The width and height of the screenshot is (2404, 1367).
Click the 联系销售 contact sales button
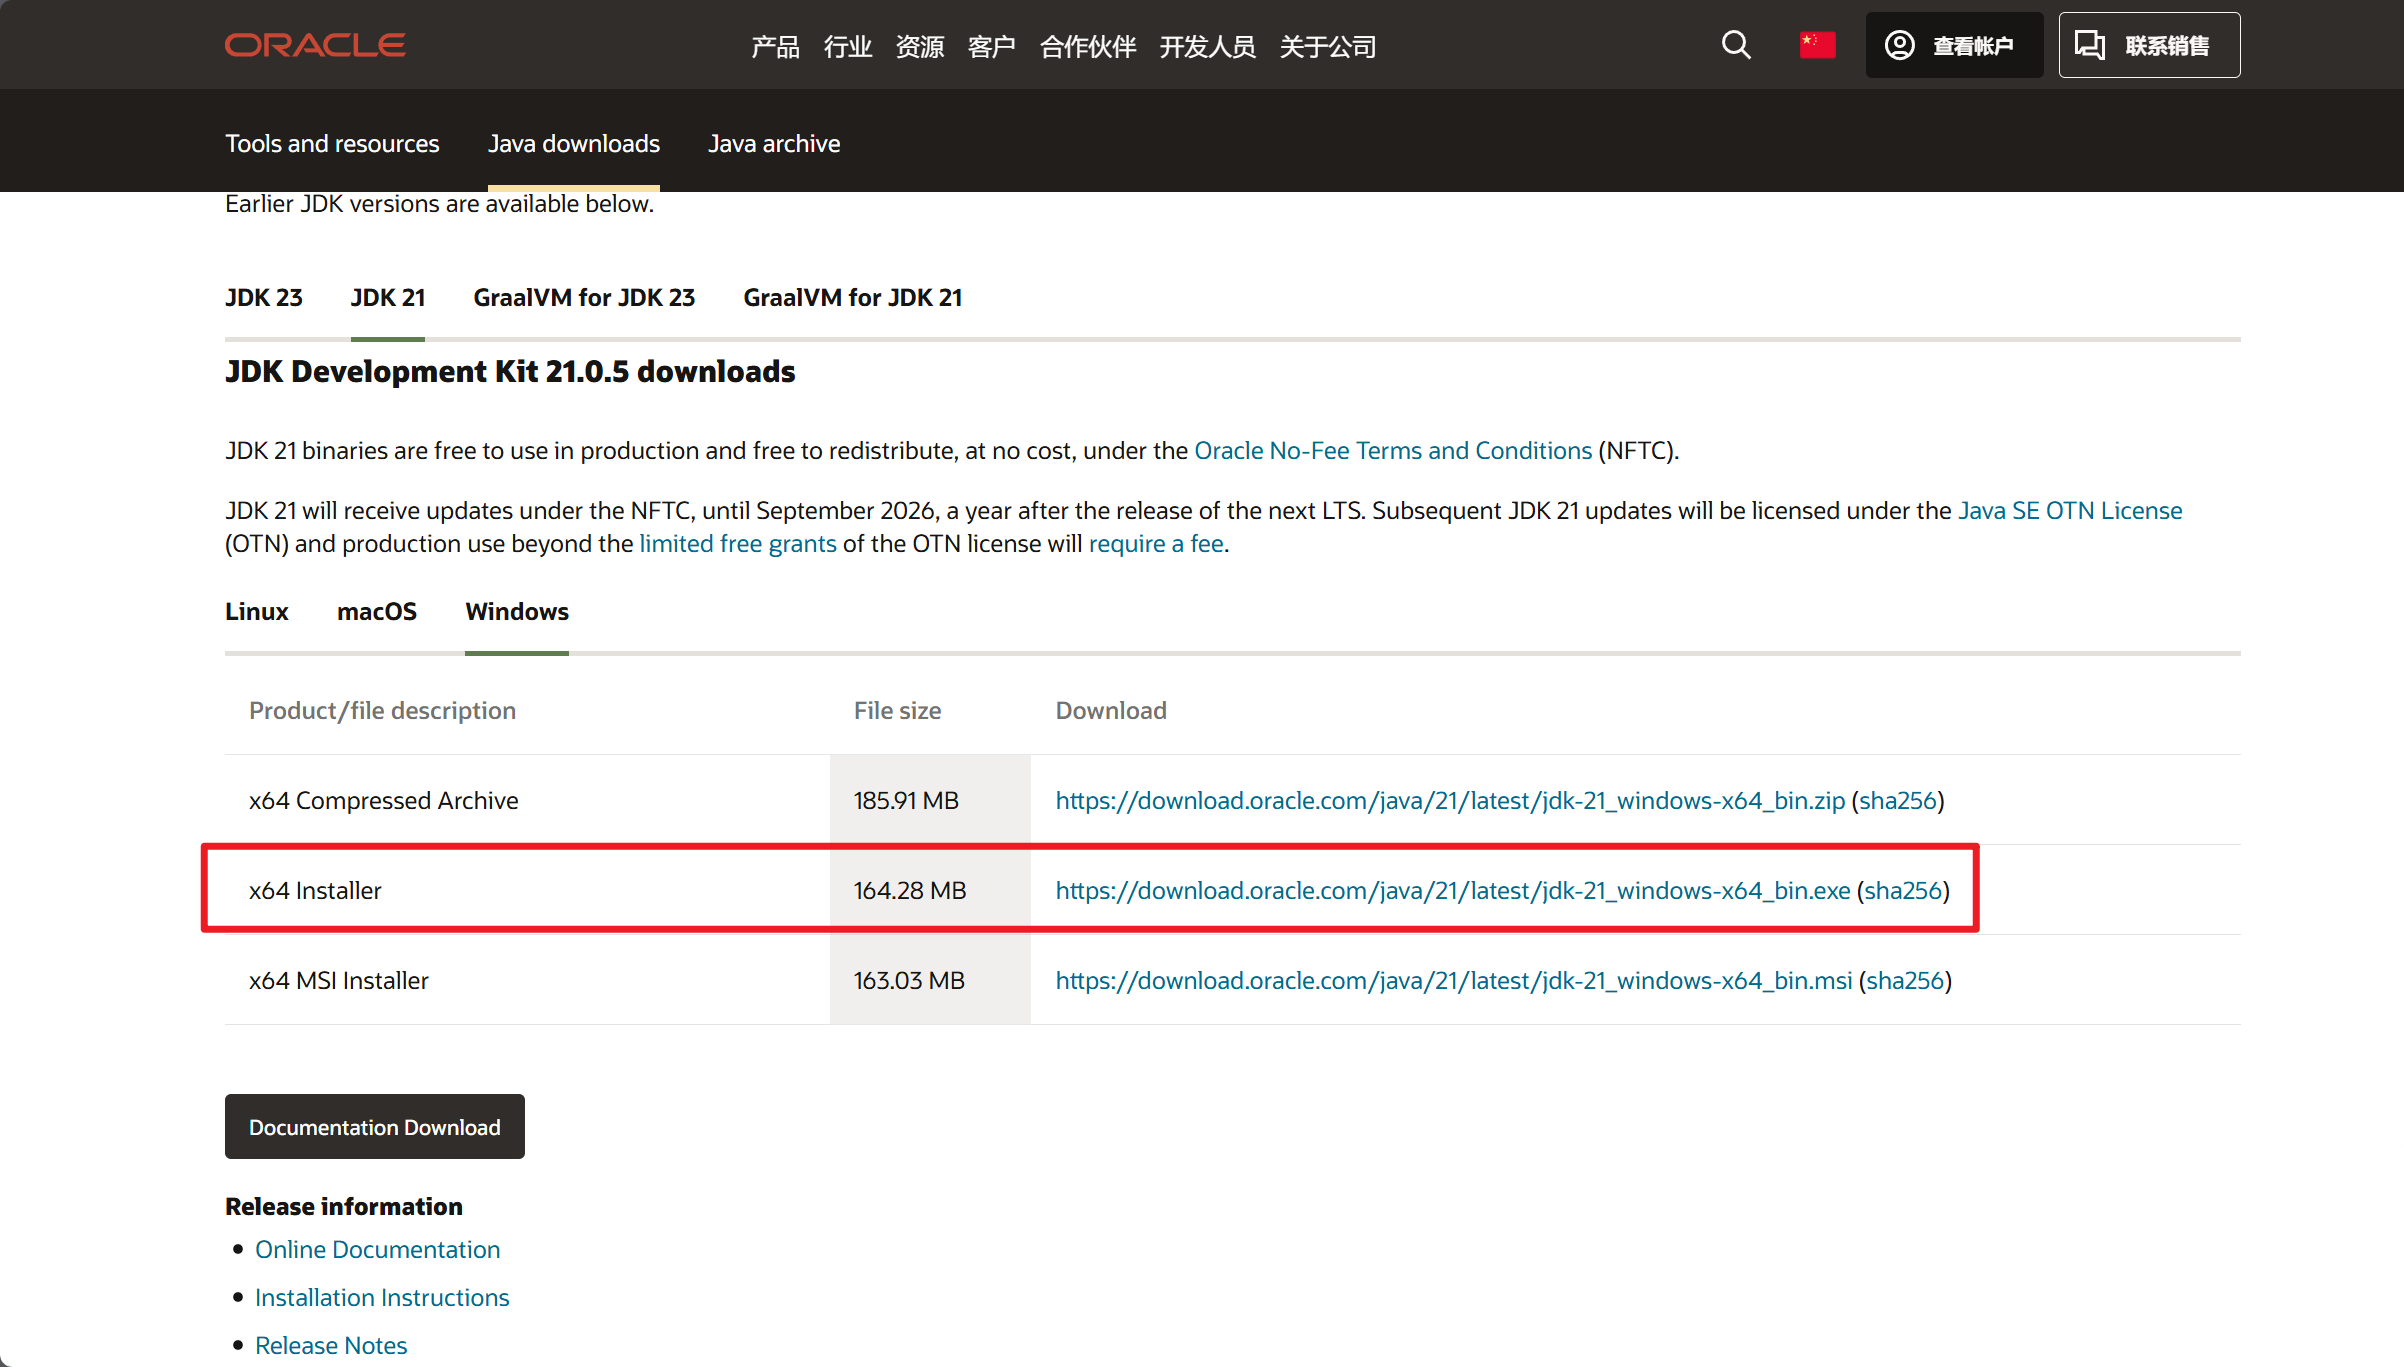[2149, 45]
